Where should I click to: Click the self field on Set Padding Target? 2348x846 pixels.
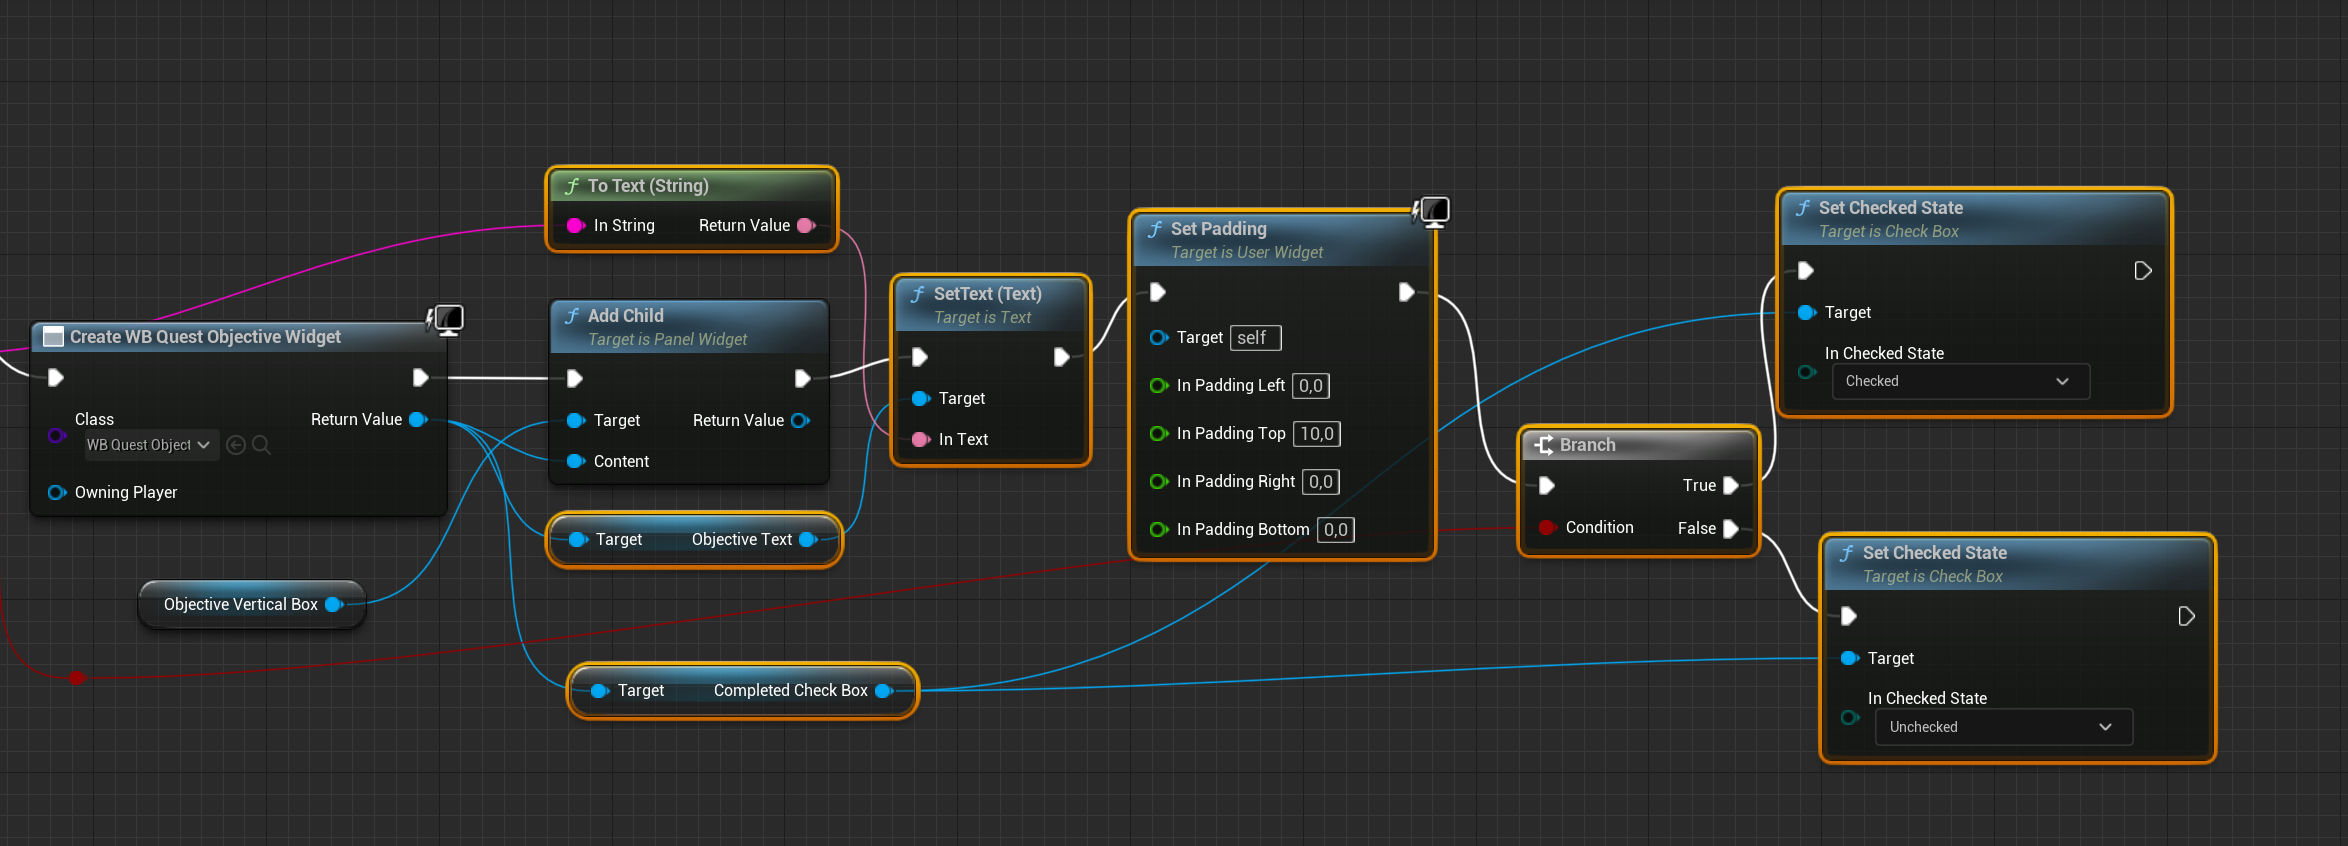(x=1255, y=338)
